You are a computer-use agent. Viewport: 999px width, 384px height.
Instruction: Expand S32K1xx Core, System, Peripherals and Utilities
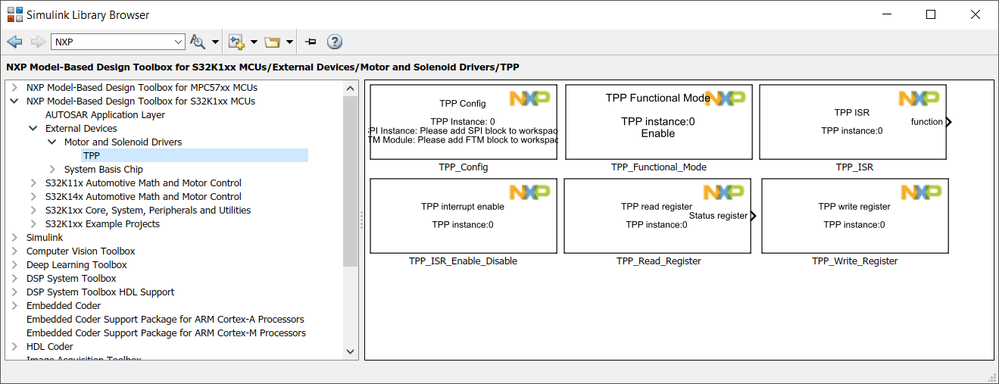(33, 210)
